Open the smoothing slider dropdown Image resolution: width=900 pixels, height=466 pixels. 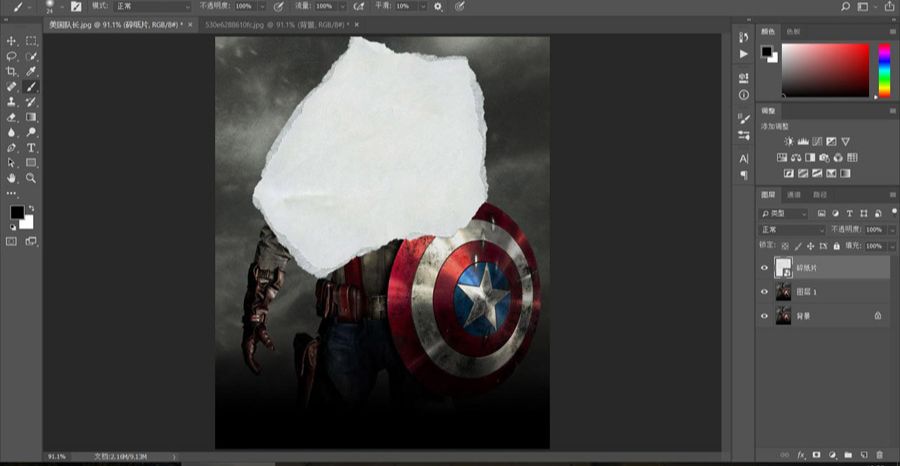coord(423,6)
